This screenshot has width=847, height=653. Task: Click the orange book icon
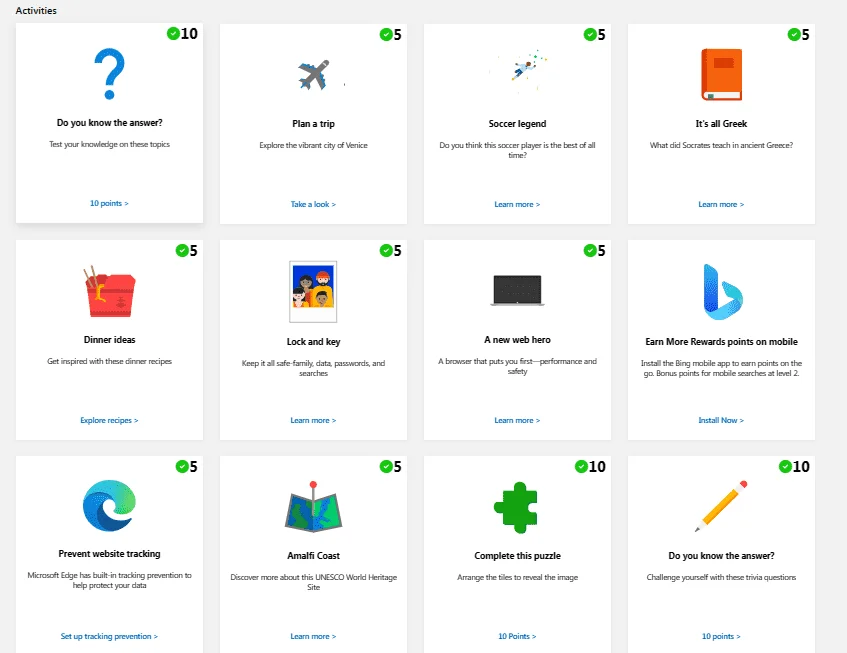click(721, 75)
